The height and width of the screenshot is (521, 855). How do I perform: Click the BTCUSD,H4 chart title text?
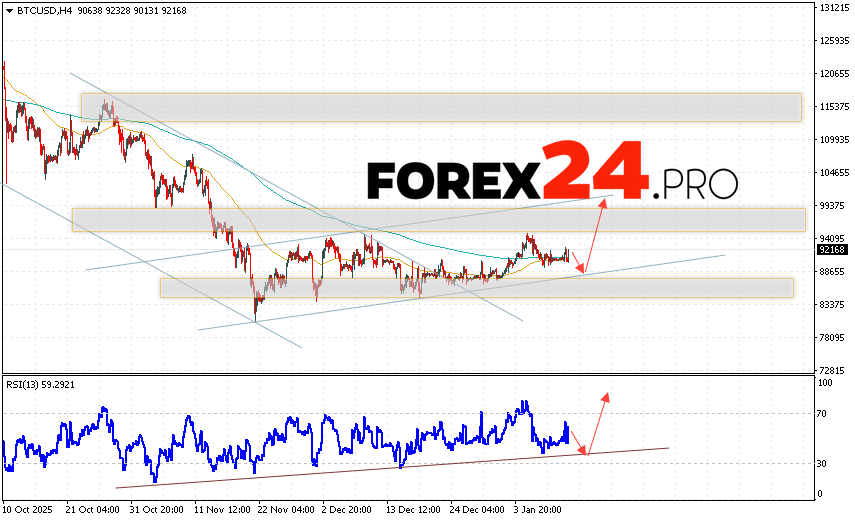pos(39,8)
